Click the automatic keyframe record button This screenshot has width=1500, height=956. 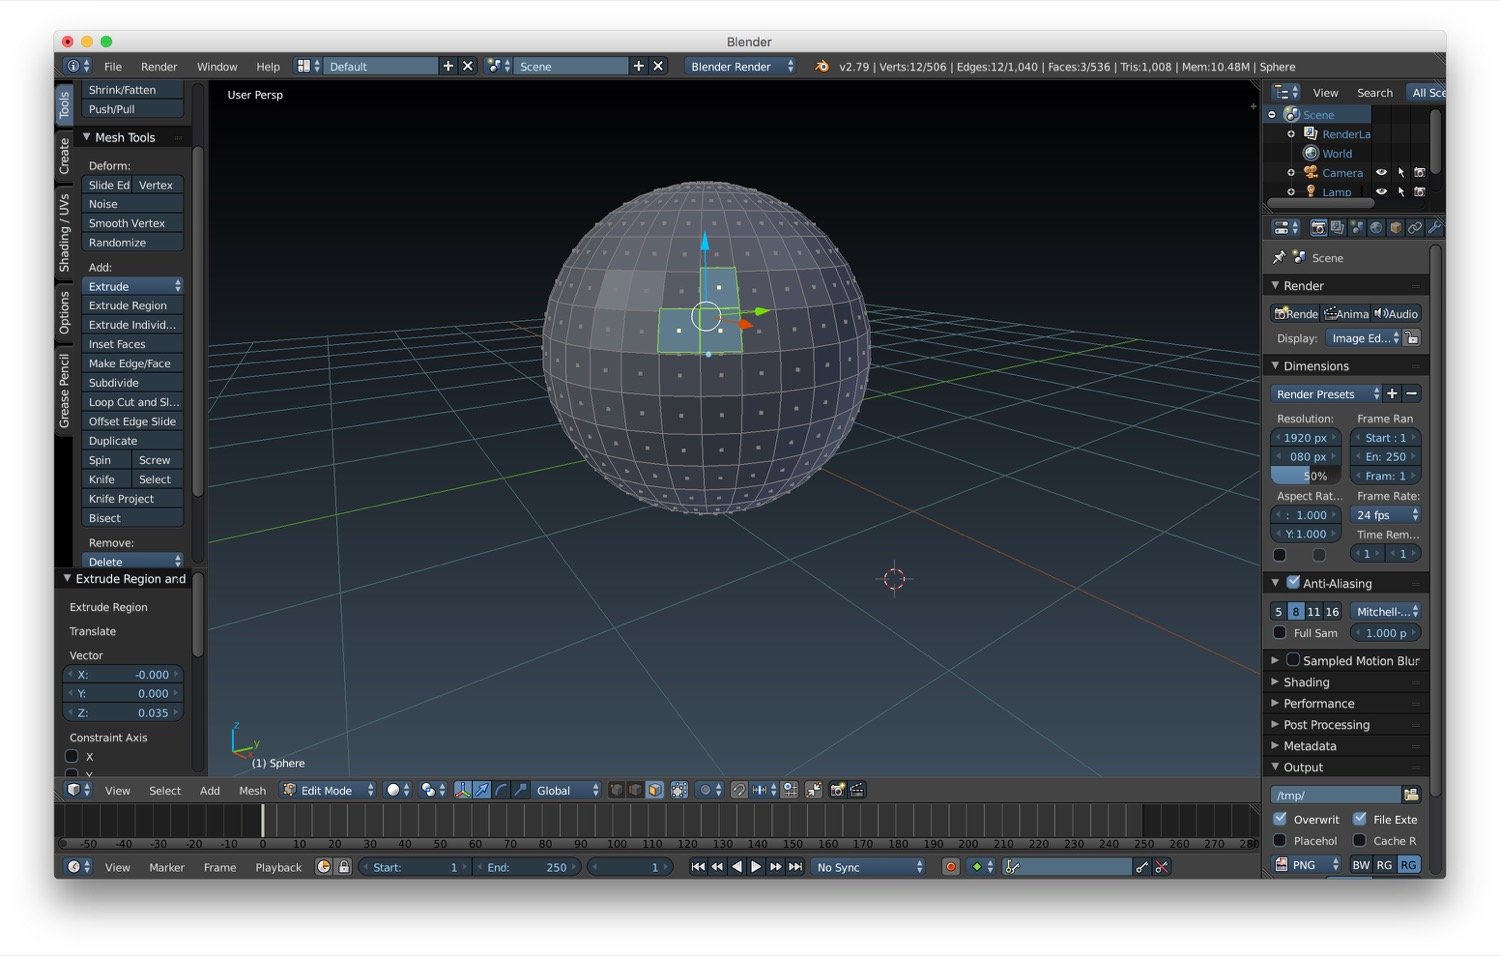951,867
